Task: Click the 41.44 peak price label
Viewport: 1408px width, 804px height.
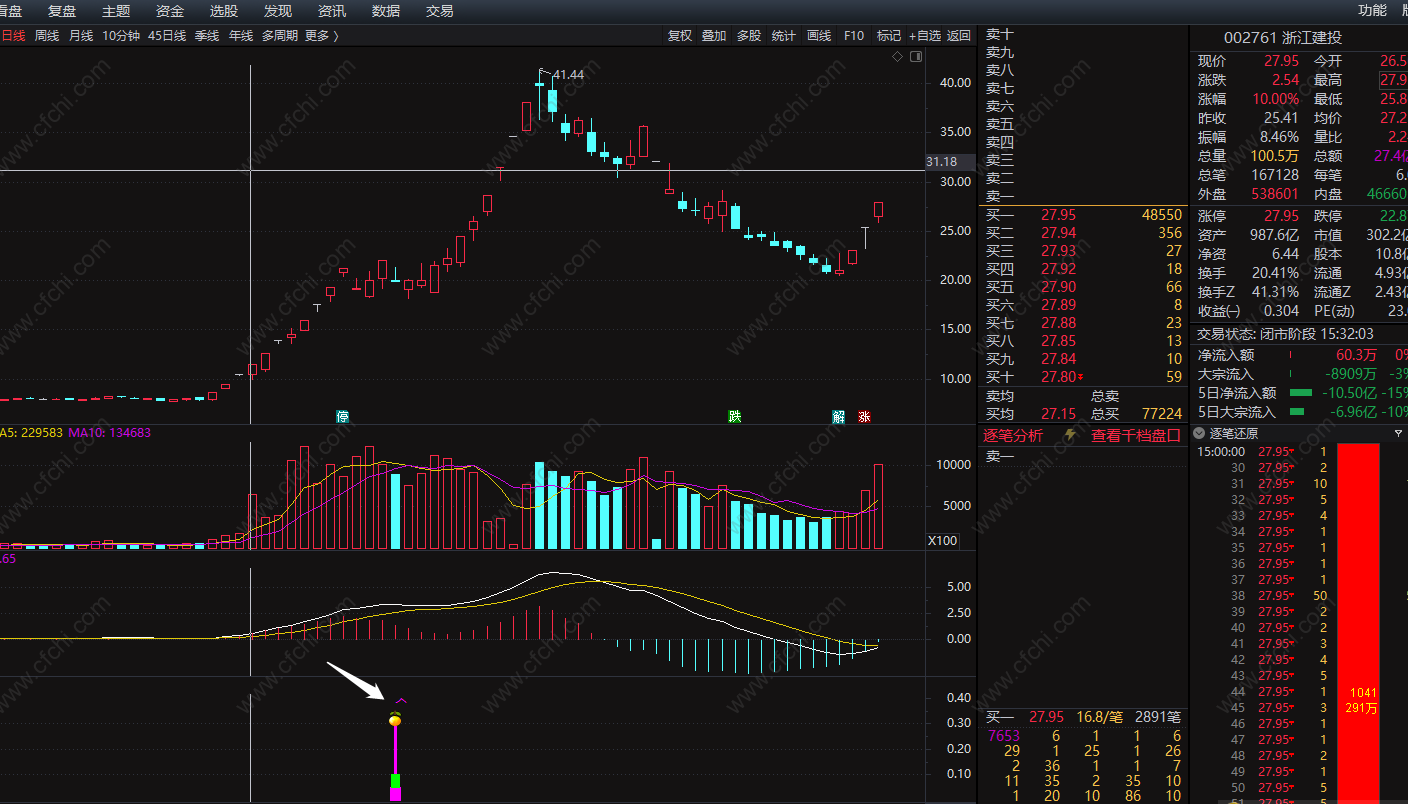Action: (567, 75)
